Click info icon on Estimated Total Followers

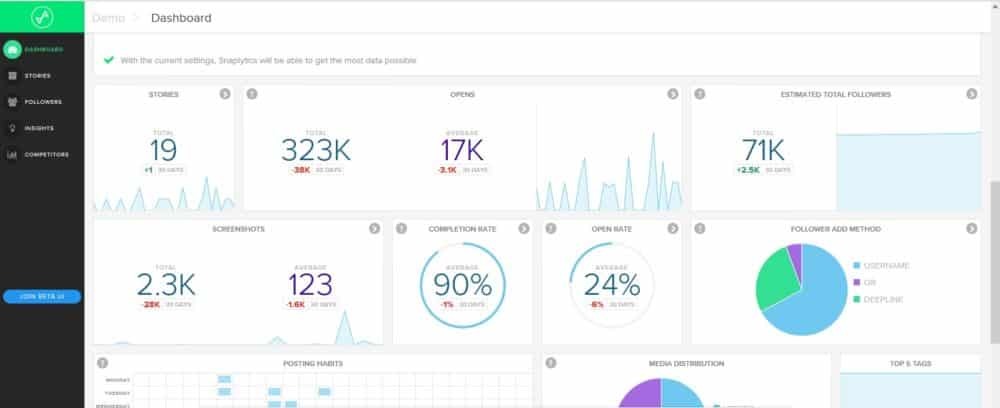[700, 94]
